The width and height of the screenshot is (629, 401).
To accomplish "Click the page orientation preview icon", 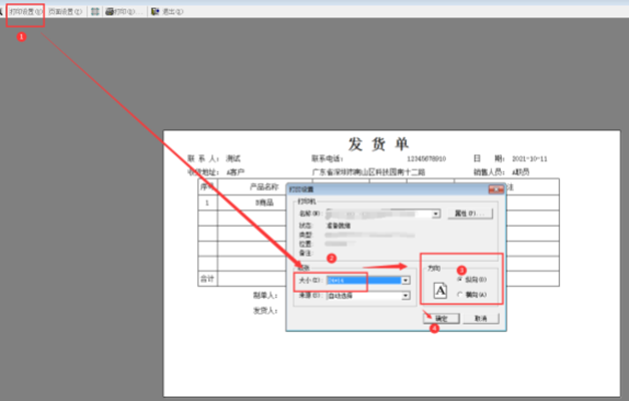I will click(x=440, y=290).
